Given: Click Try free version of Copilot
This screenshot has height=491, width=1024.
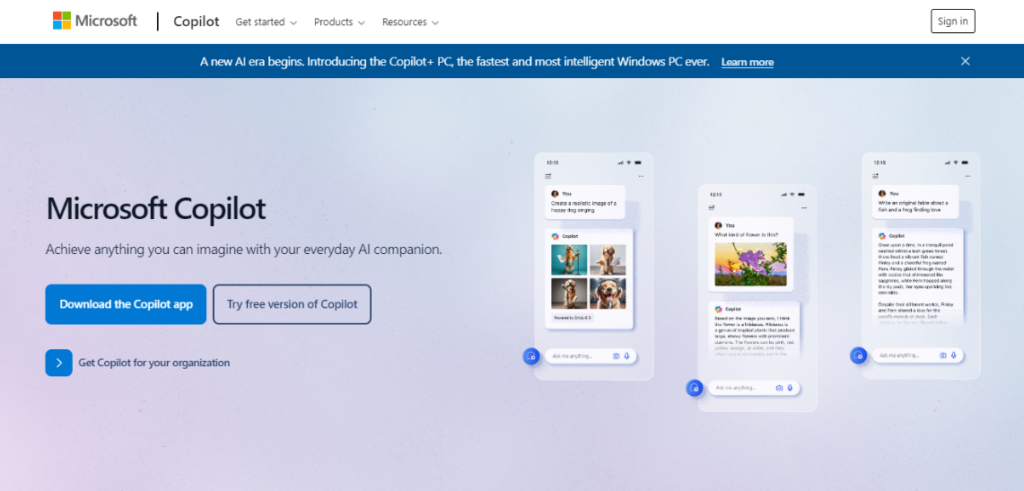Looking at the screenshot, I should coord(292,304).
